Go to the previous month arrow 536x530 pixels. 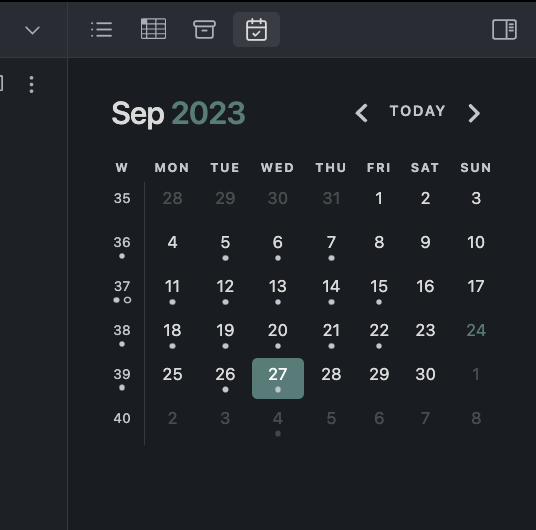362,113
